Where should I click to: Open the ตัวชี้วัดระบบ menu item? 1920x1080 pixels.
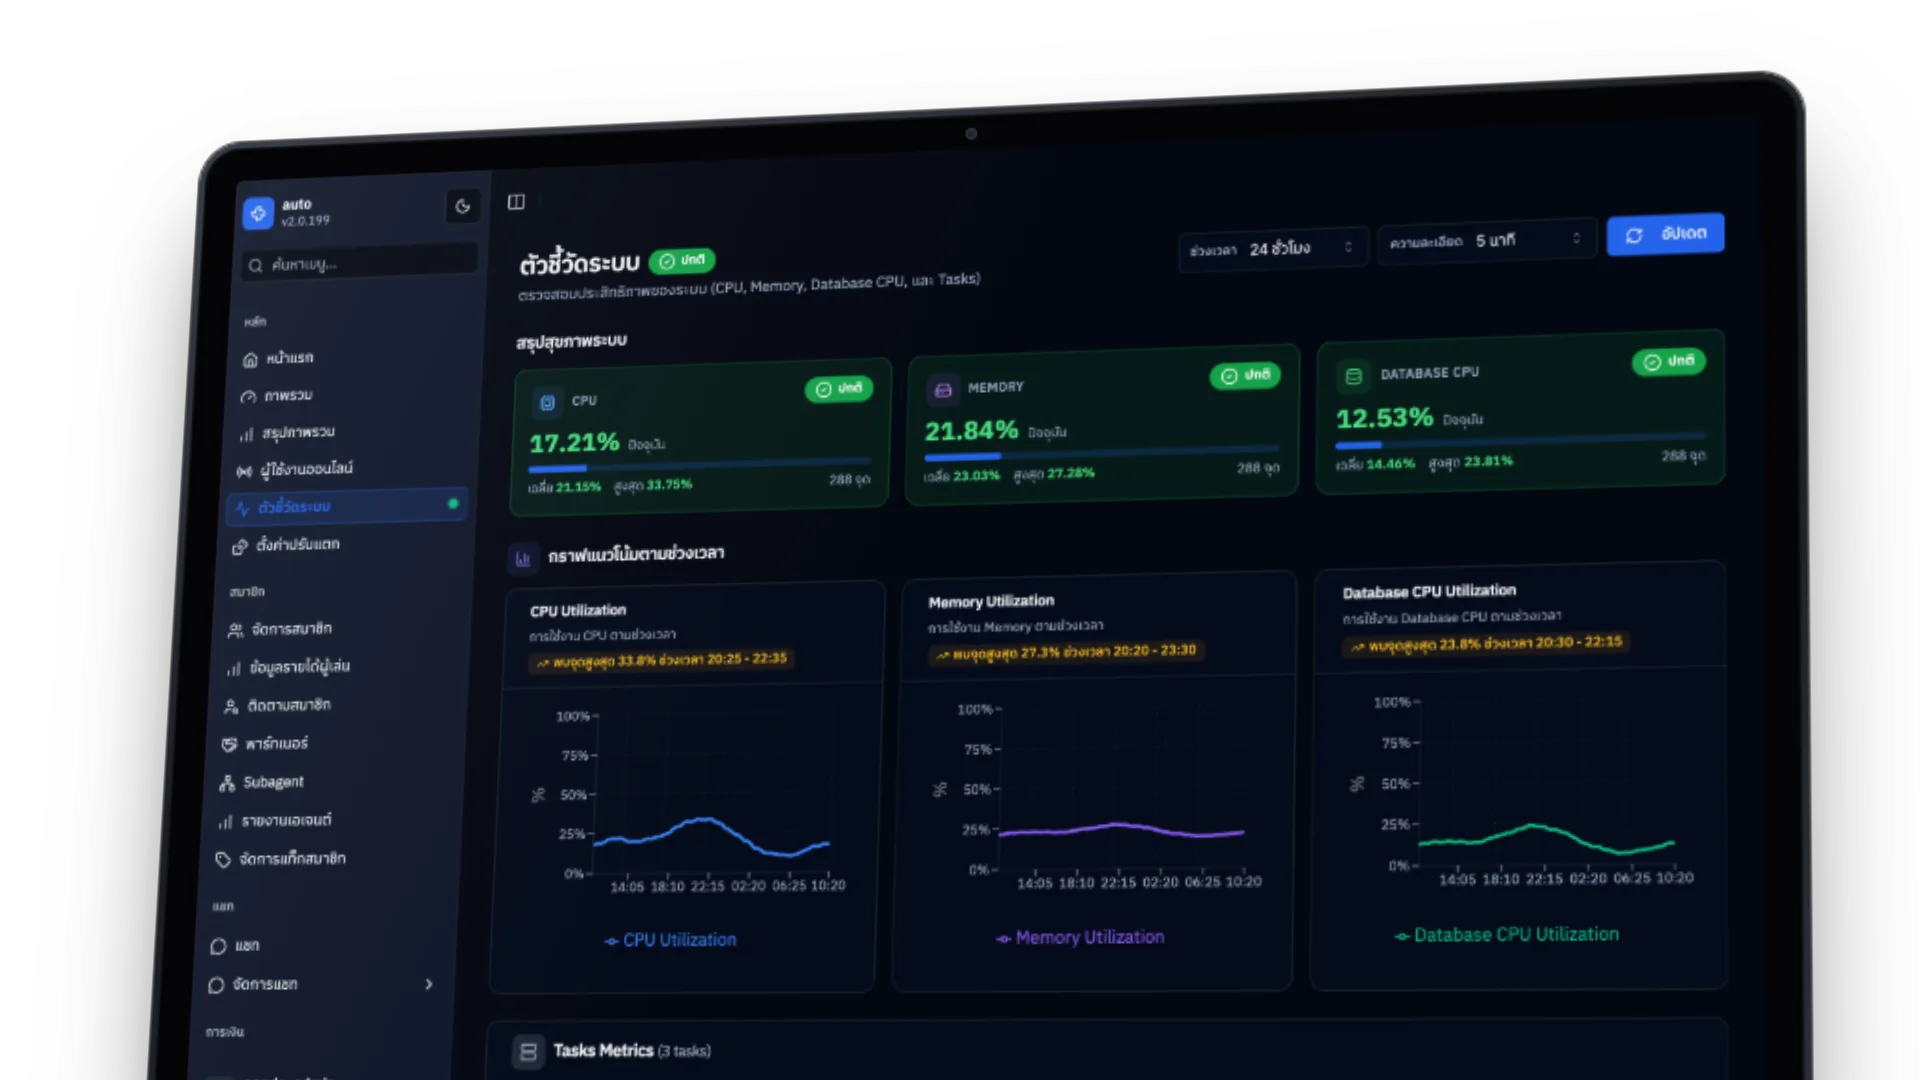coord(347,507)
